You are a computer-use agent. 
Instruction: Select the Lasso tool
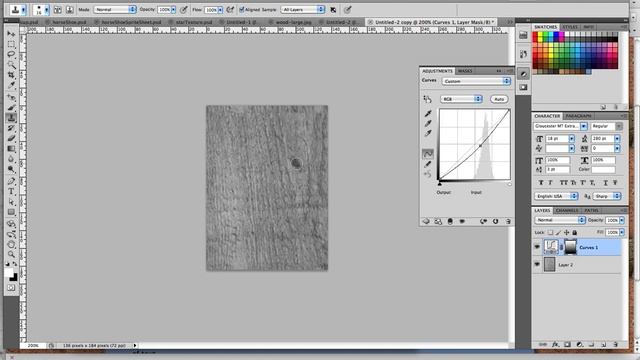(11, 54)
